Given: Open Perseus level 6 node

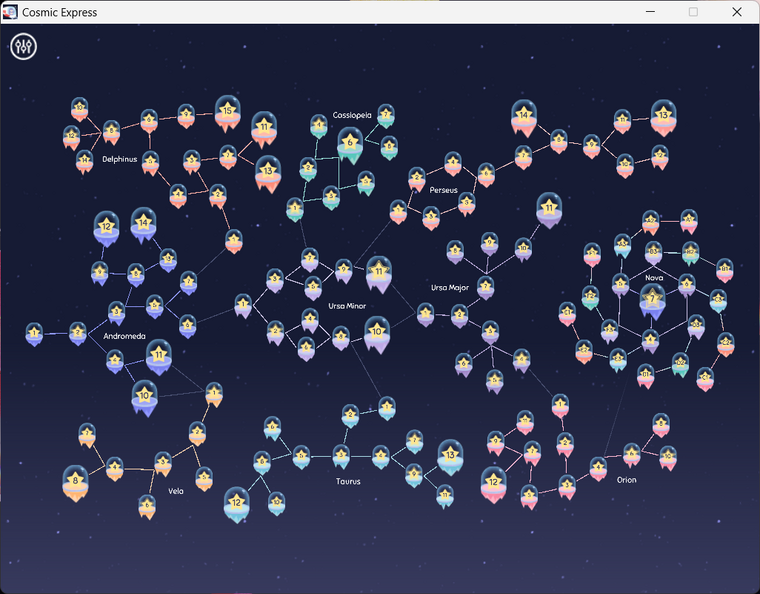Looking at the screenshot, I should [486, 175].
